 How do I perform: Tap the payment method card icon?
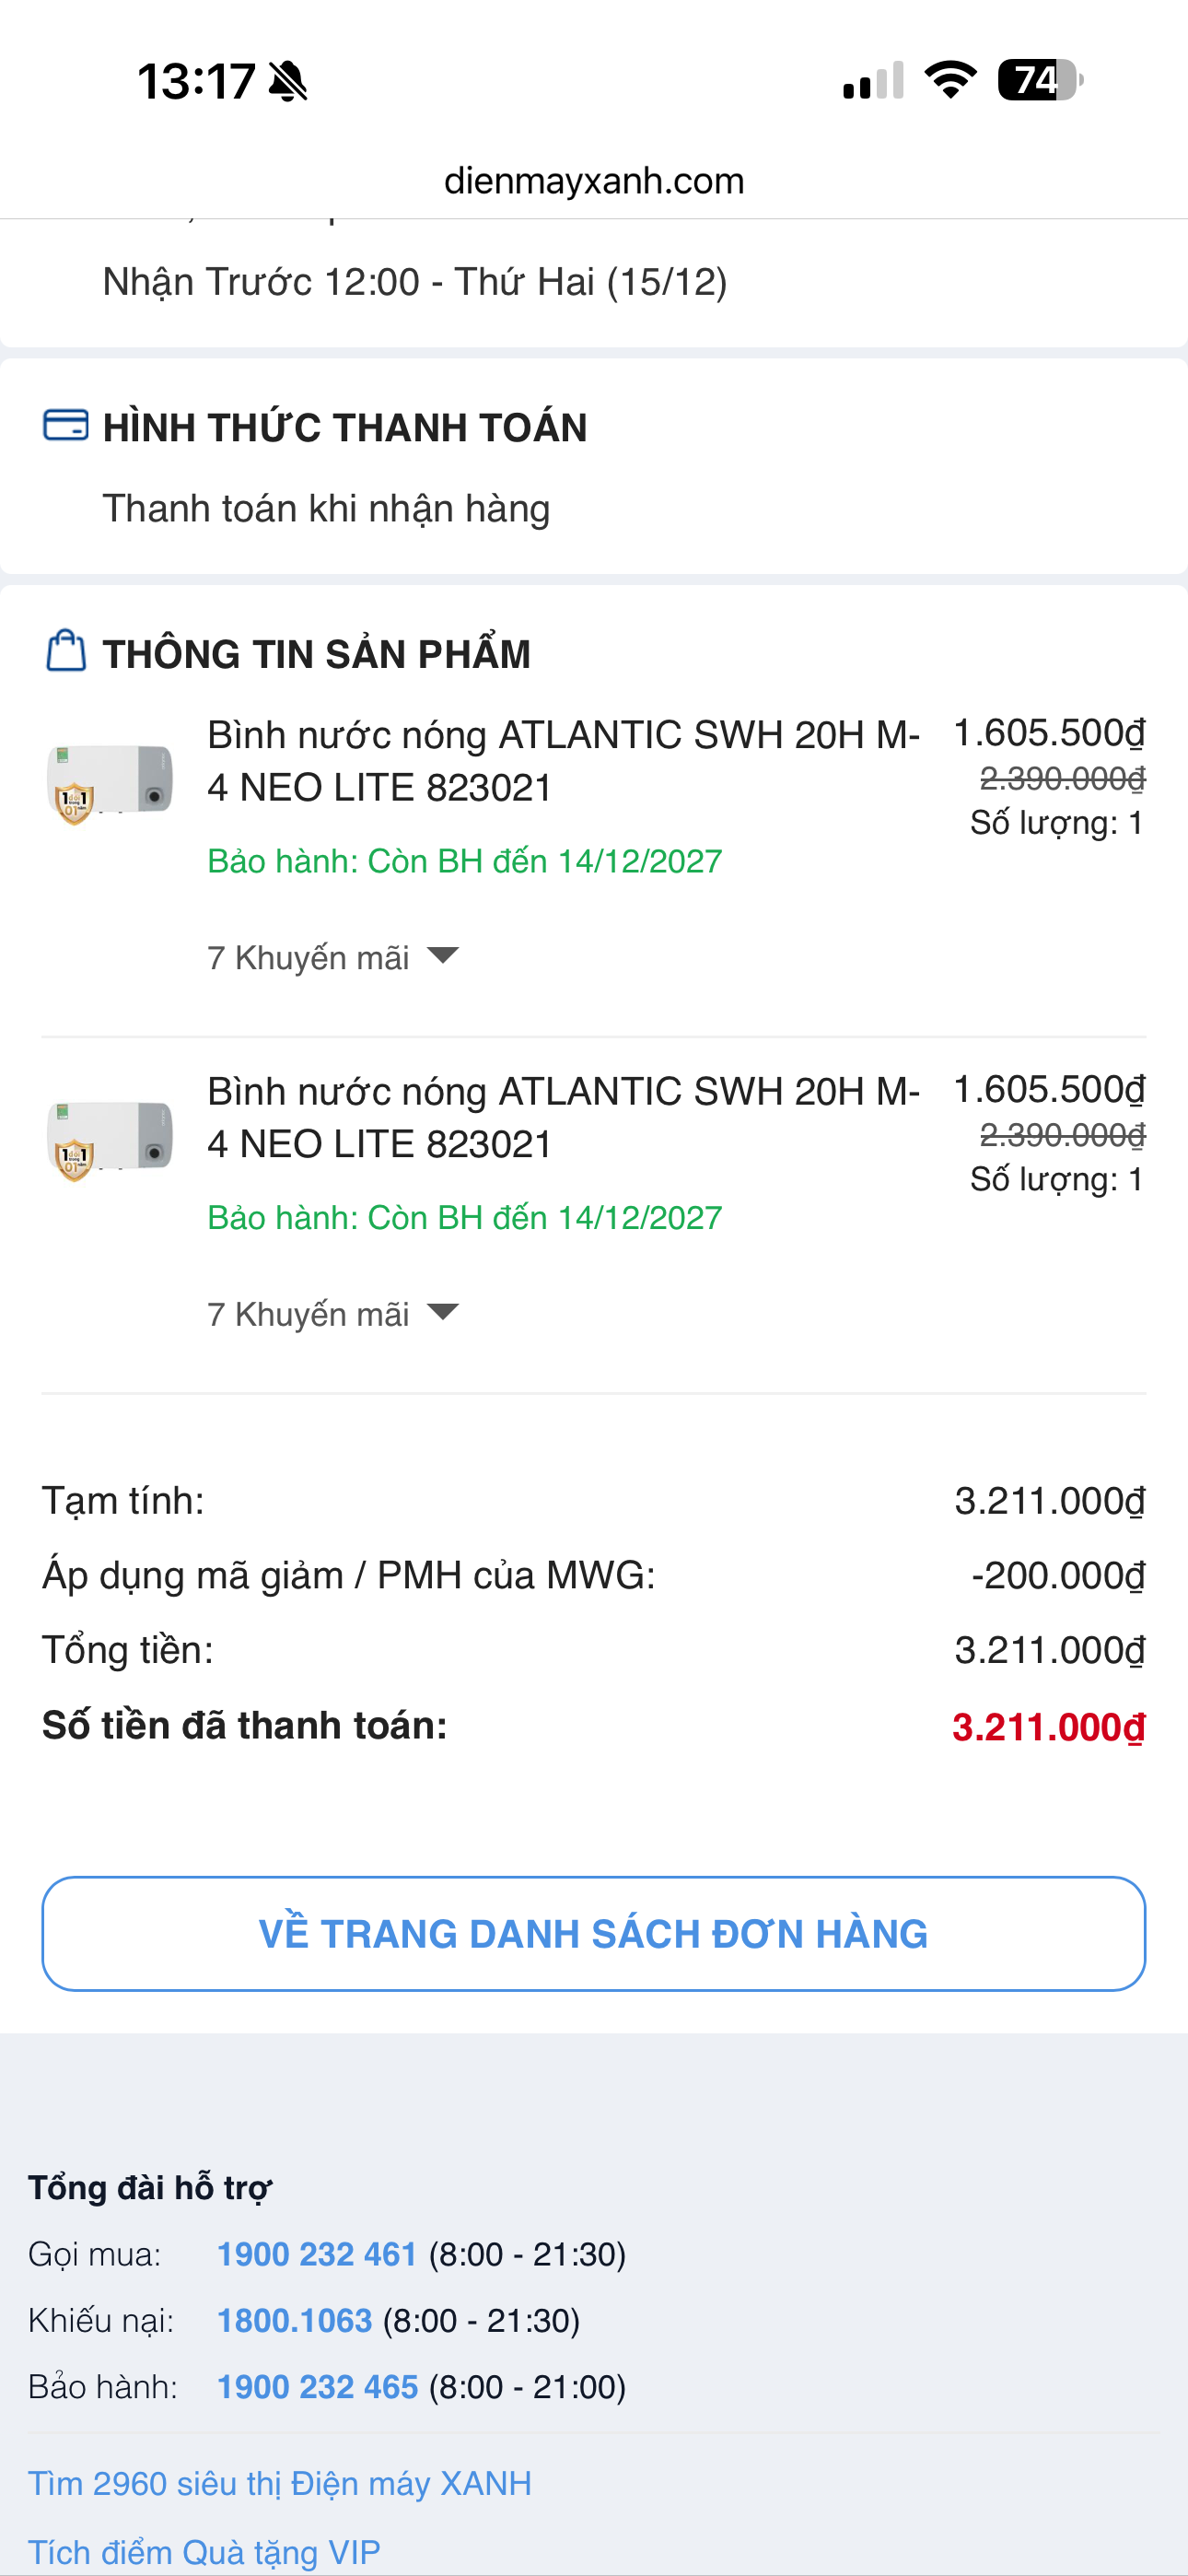coord(66,425)
